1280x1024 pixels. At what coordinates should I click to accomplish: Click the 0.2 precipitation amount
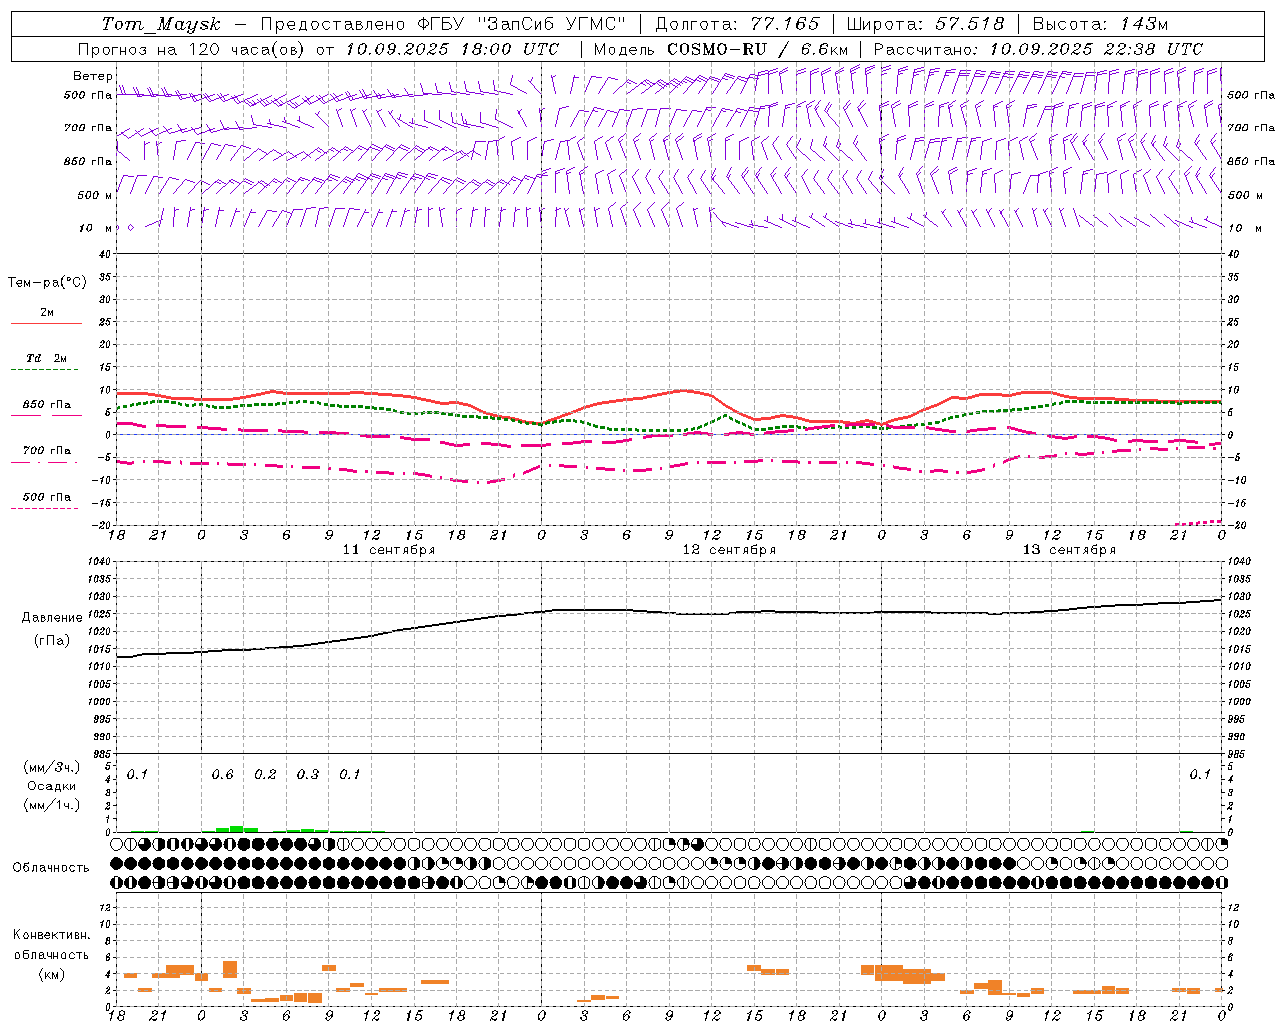point(265,775)
